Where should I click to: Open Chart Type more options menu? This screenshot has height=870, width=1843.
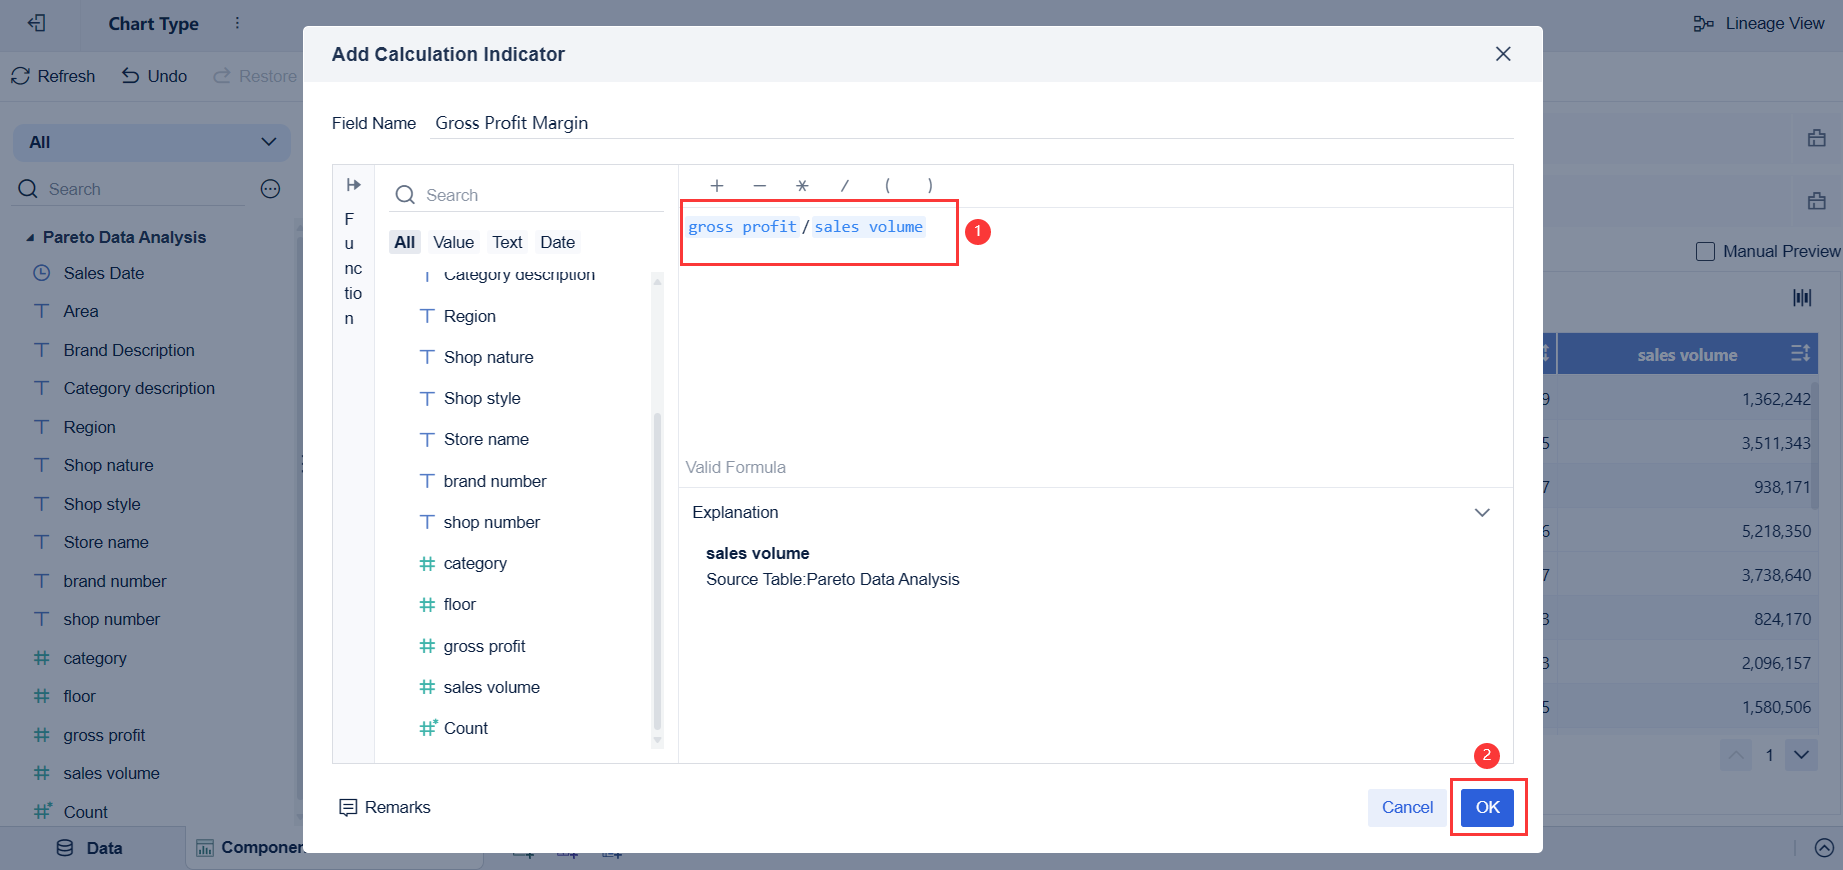coord(237,23)
